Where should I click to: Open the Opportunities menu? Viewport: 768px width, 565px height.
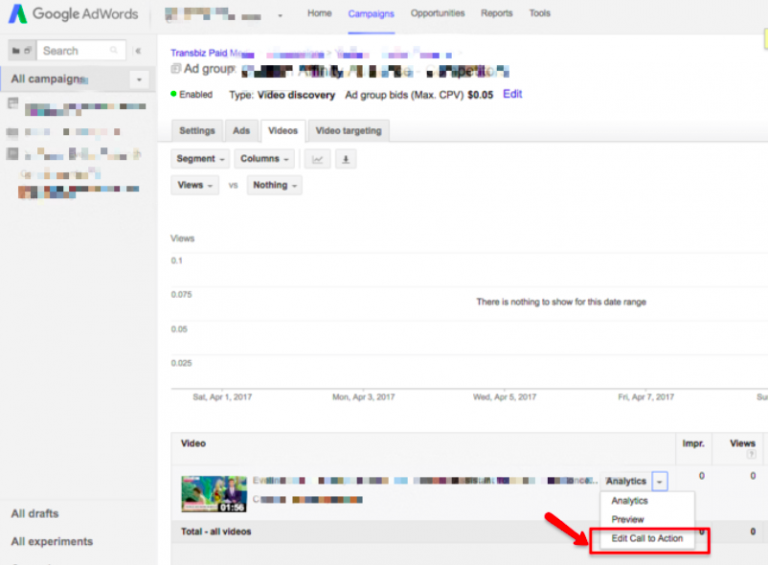437,13
